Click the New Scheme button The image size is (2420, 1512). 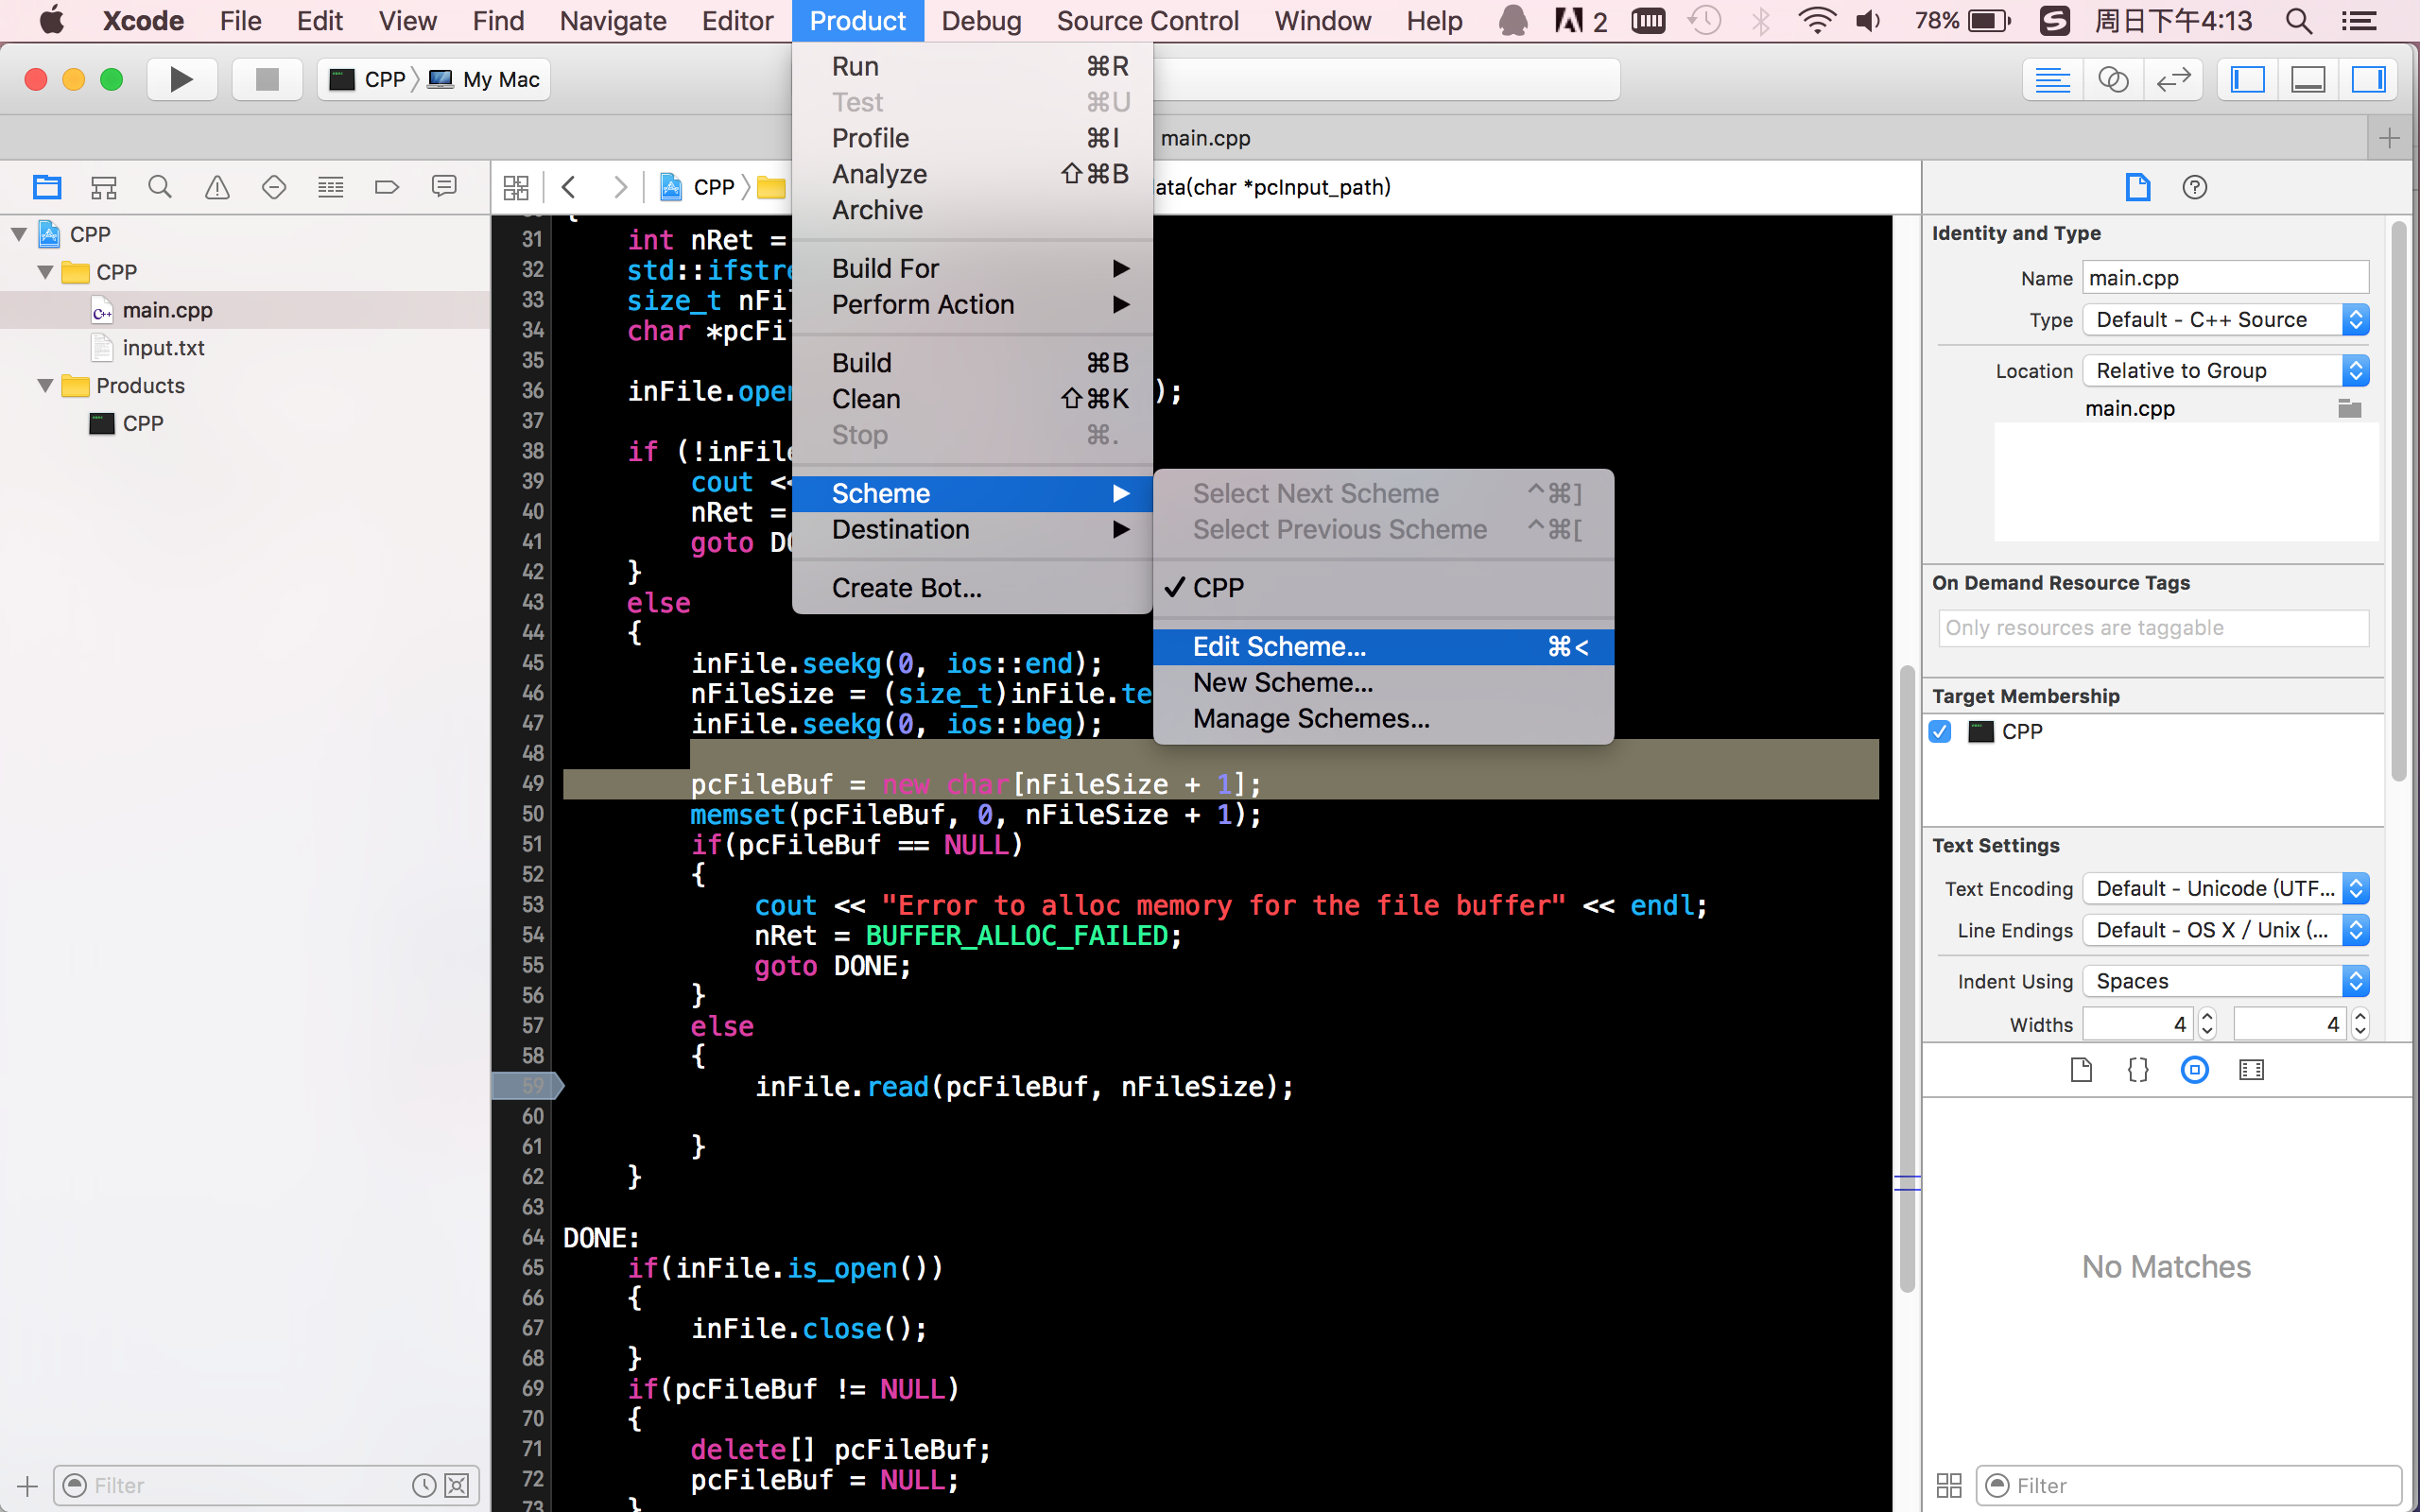coord(1284,681)
